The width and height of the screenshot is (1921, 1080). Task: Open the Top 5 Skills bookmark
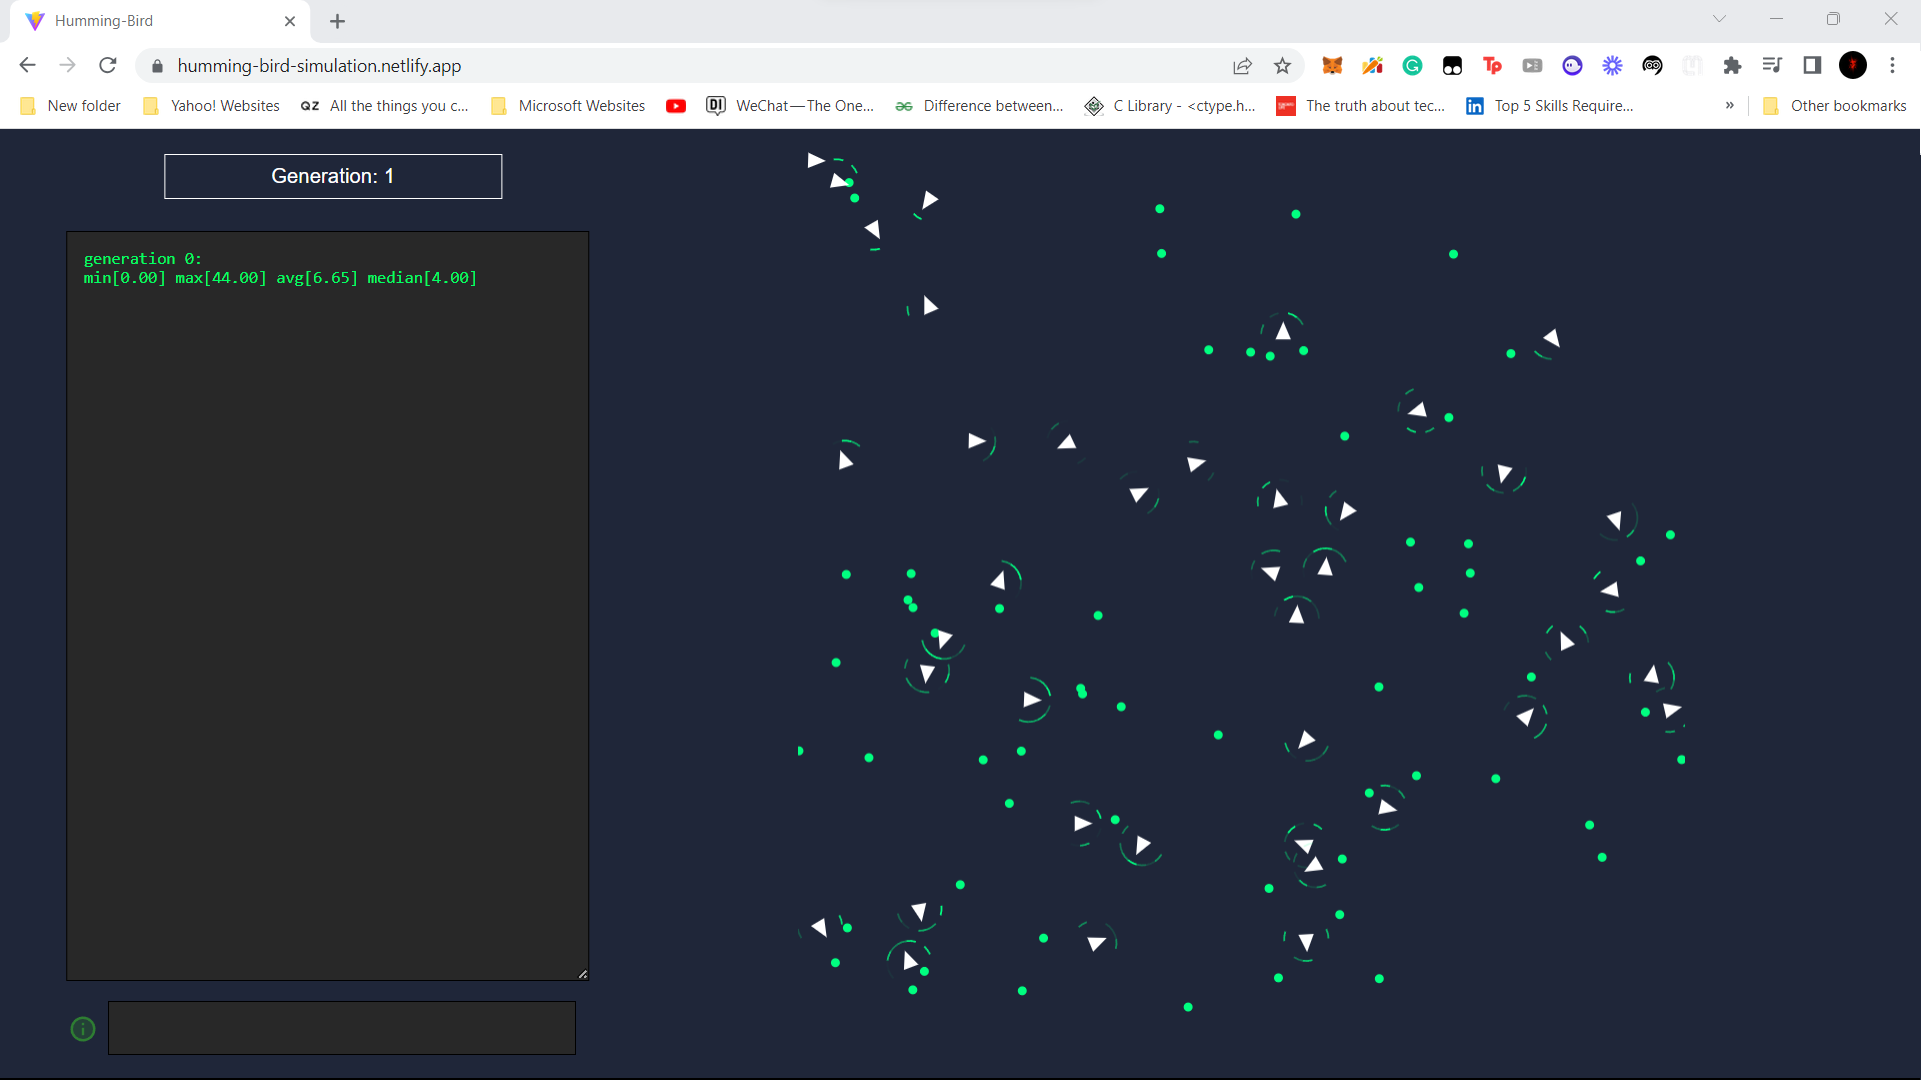[1551, 105]
